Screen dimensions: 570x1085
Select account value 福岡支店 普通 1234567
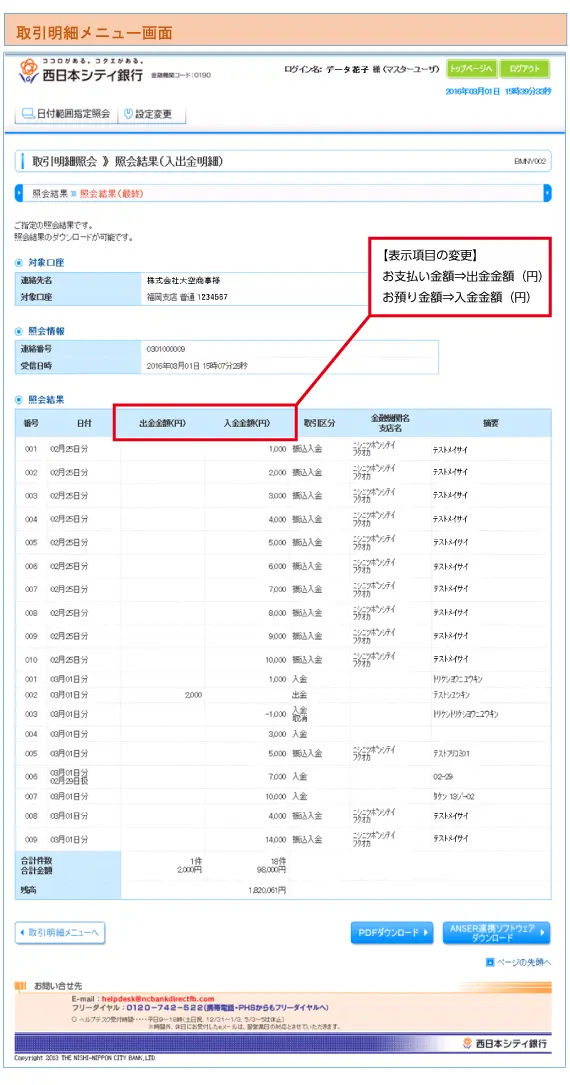pyautogui.click(x=187, y=297)
